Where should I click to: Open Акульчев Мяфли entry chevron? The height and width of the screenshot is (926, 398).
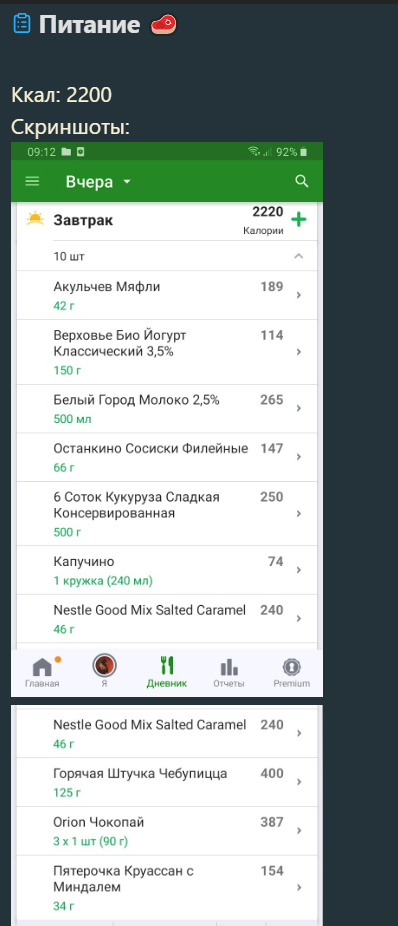point(299,295)
